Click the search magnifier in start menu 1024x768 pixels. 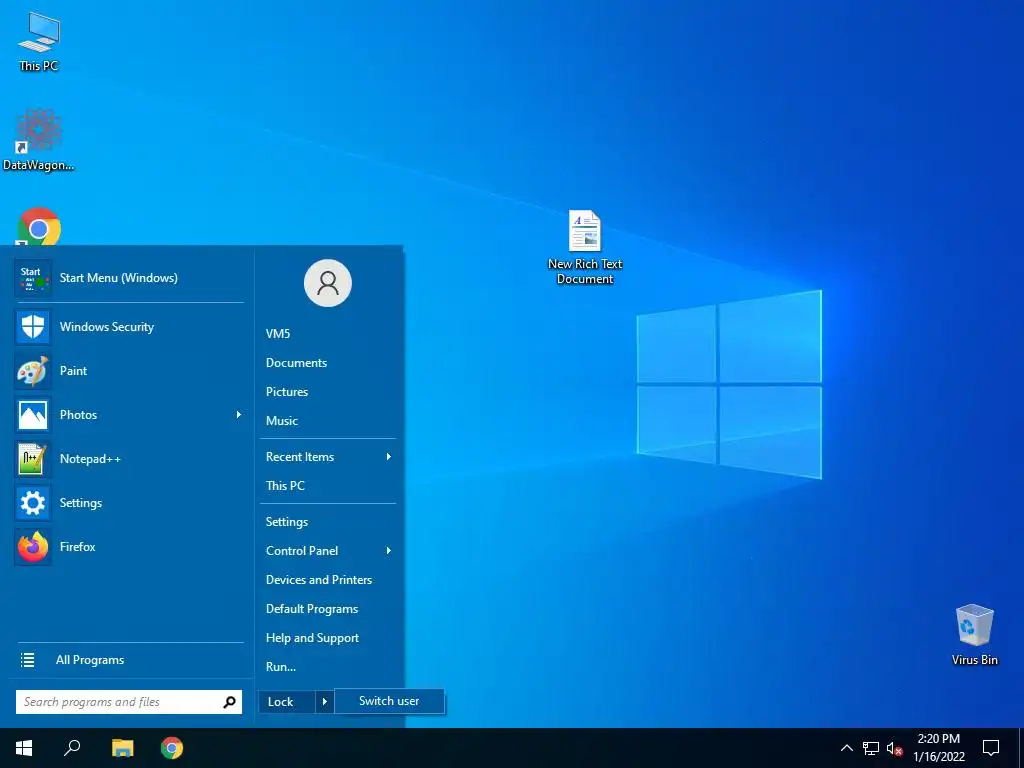point(229,702)
